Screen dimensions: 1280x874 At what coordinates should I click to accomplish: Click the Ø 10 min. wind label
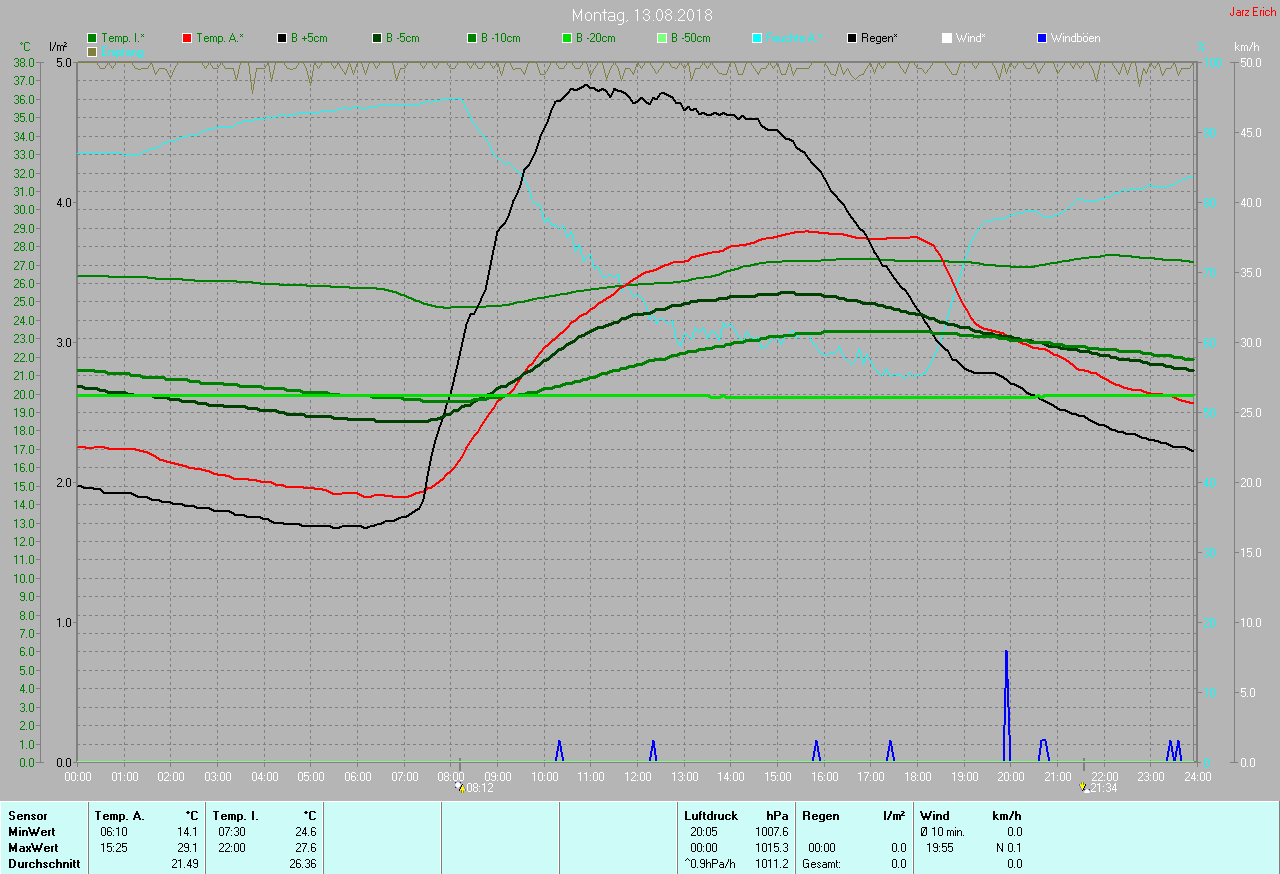pos(942,832)
